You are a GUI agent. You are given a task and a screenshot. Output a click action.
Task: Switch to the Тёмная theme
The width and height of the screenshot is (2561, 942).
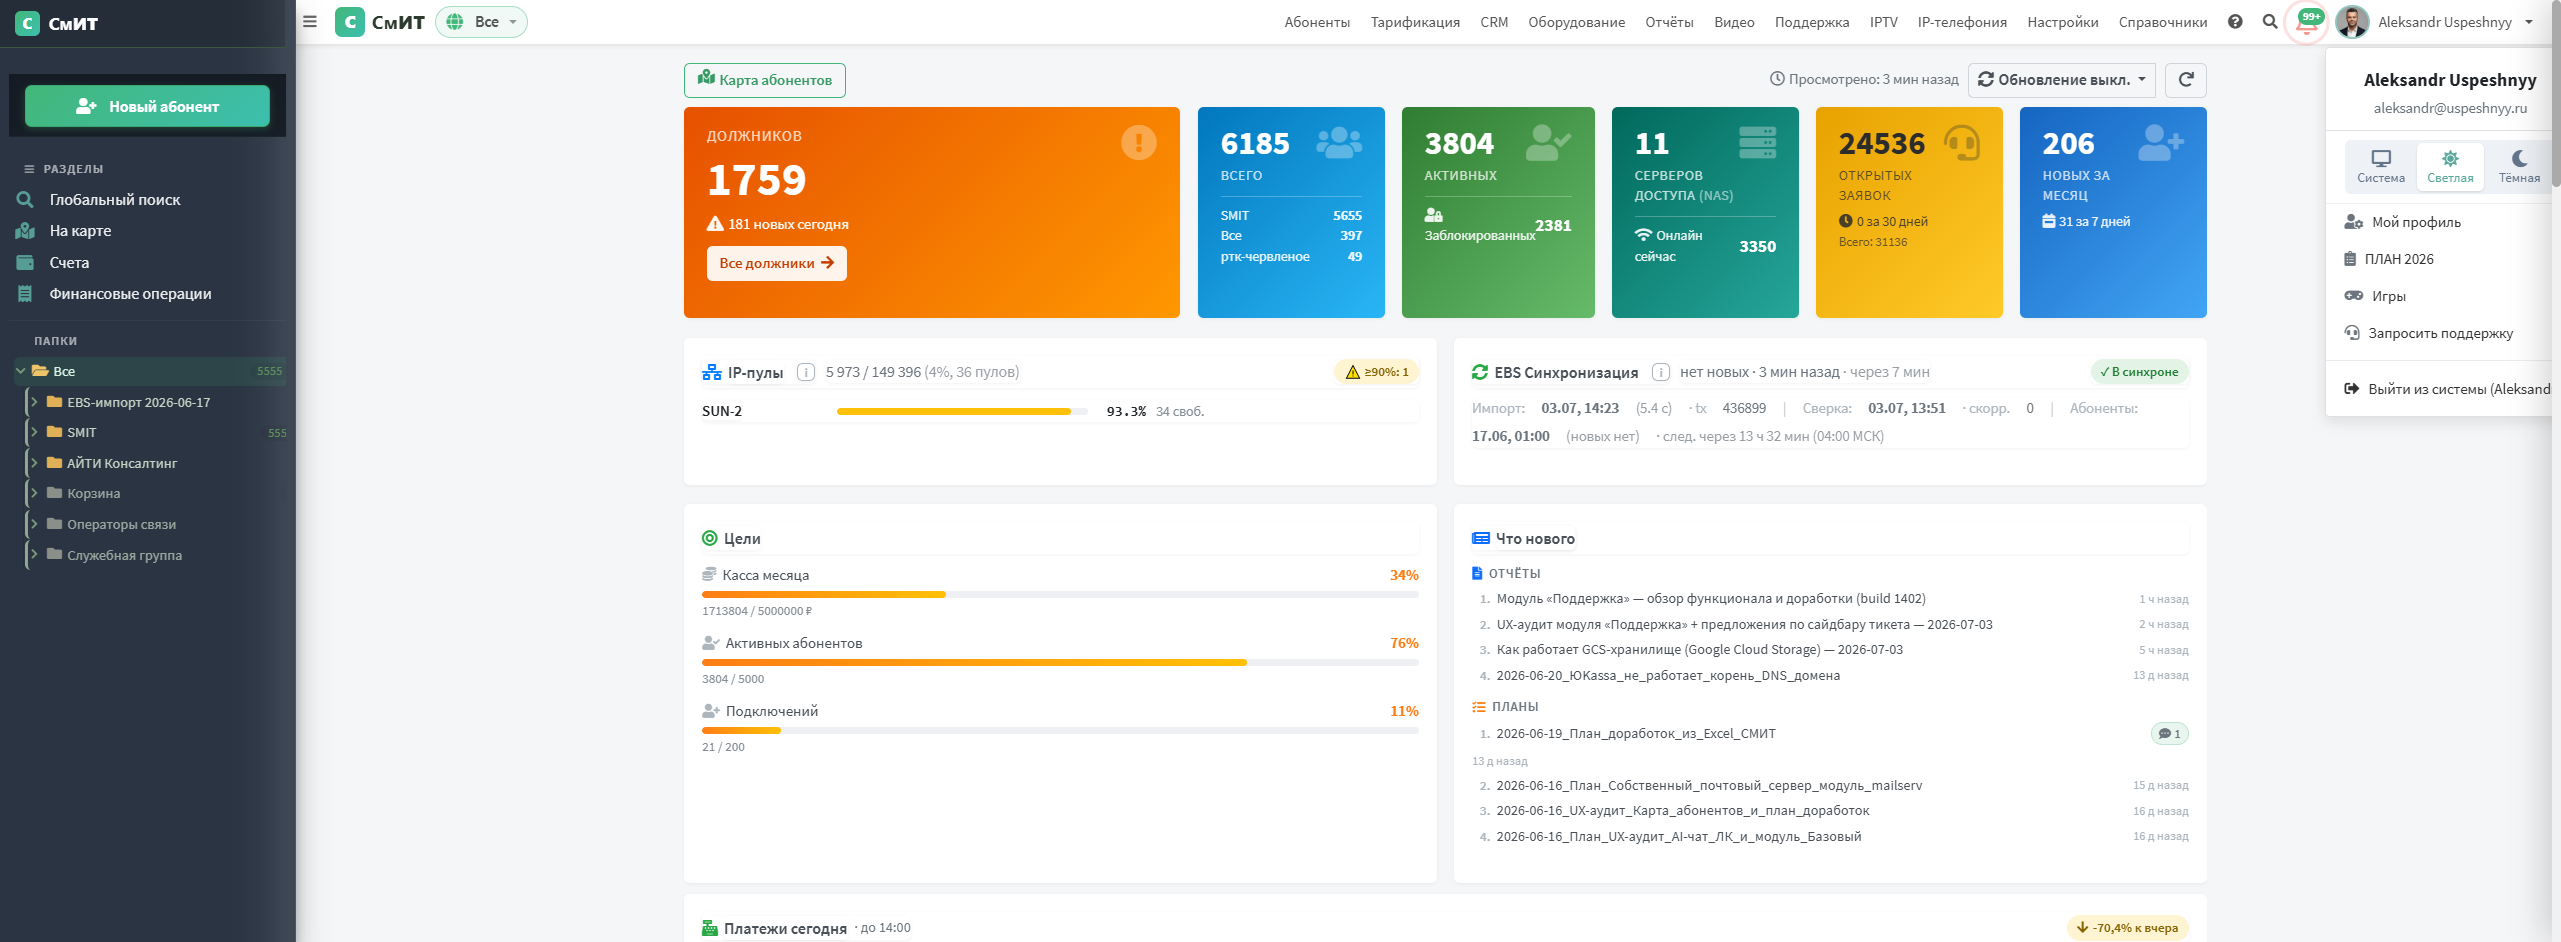(x=2519, y=166)
